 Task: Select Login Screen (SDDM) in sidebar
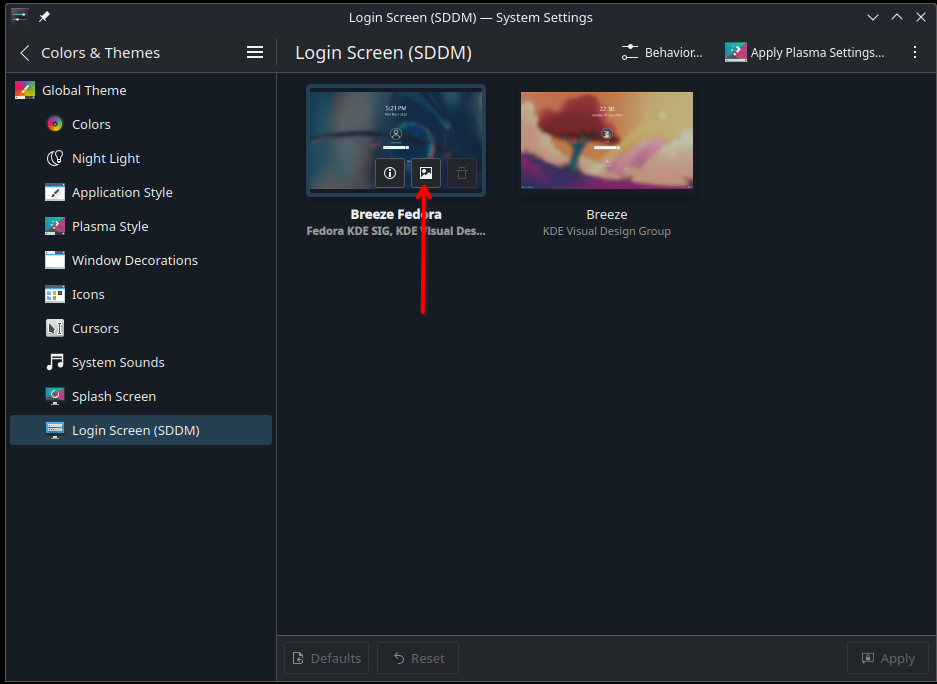(x=141, y=430)
